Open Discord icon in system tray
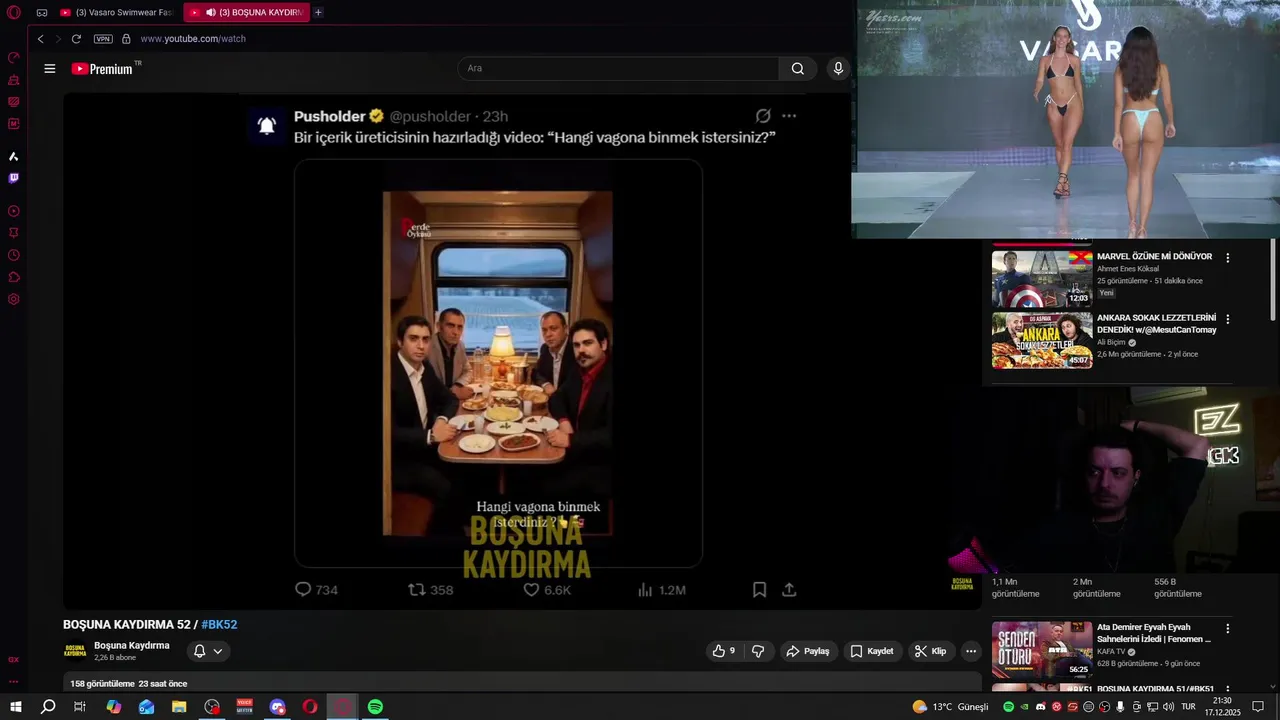1280x720 pixels. (1040, 707)
